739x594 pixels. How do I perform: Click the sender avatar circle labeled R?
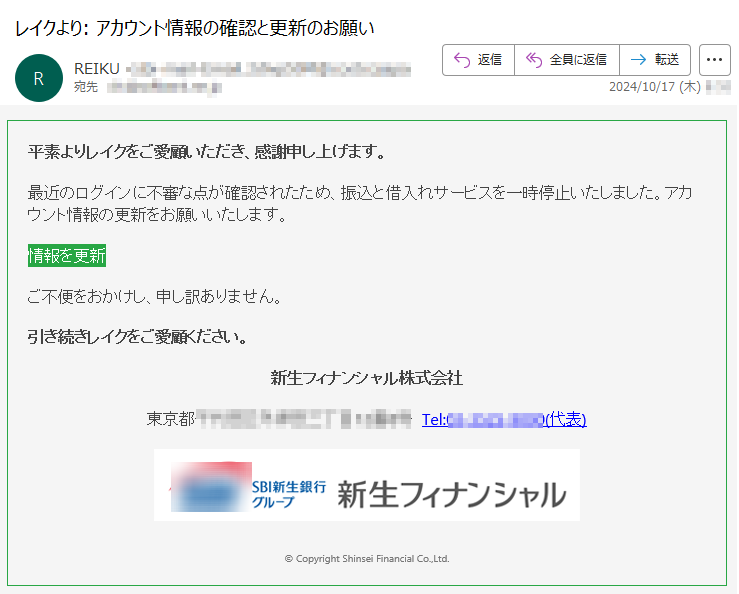tap(39, 78)
